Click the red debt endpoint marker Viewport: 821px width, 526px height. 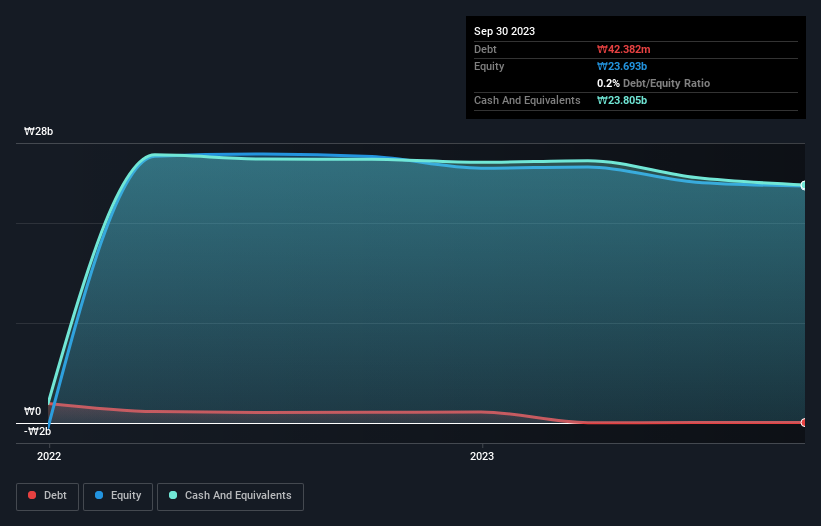click(x=804, y=422)
